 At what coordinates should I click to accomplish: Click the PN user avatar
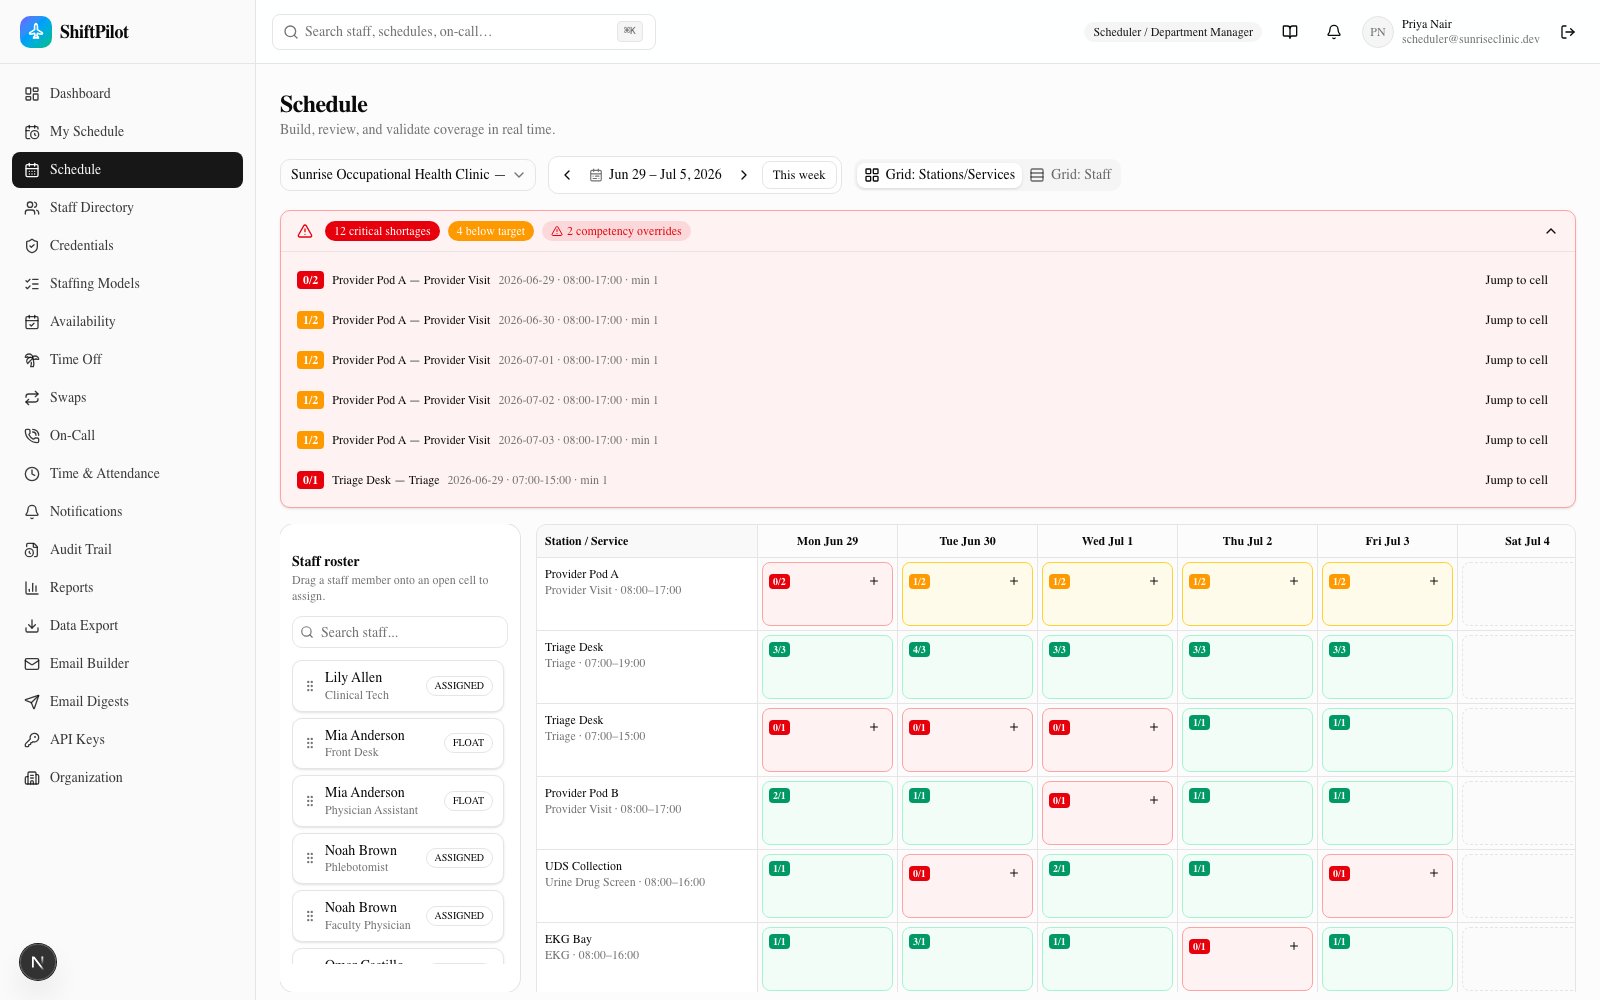click(x=1378, y=32)
